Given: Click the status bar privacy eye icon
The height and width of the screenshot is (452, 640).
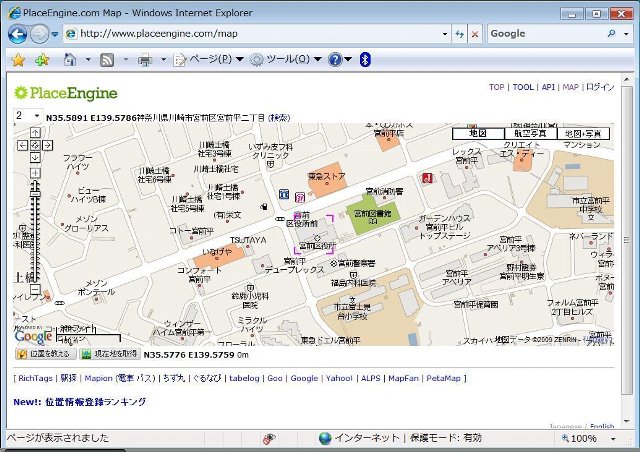Looking at the screenshot, I should (x=269, y=439).
